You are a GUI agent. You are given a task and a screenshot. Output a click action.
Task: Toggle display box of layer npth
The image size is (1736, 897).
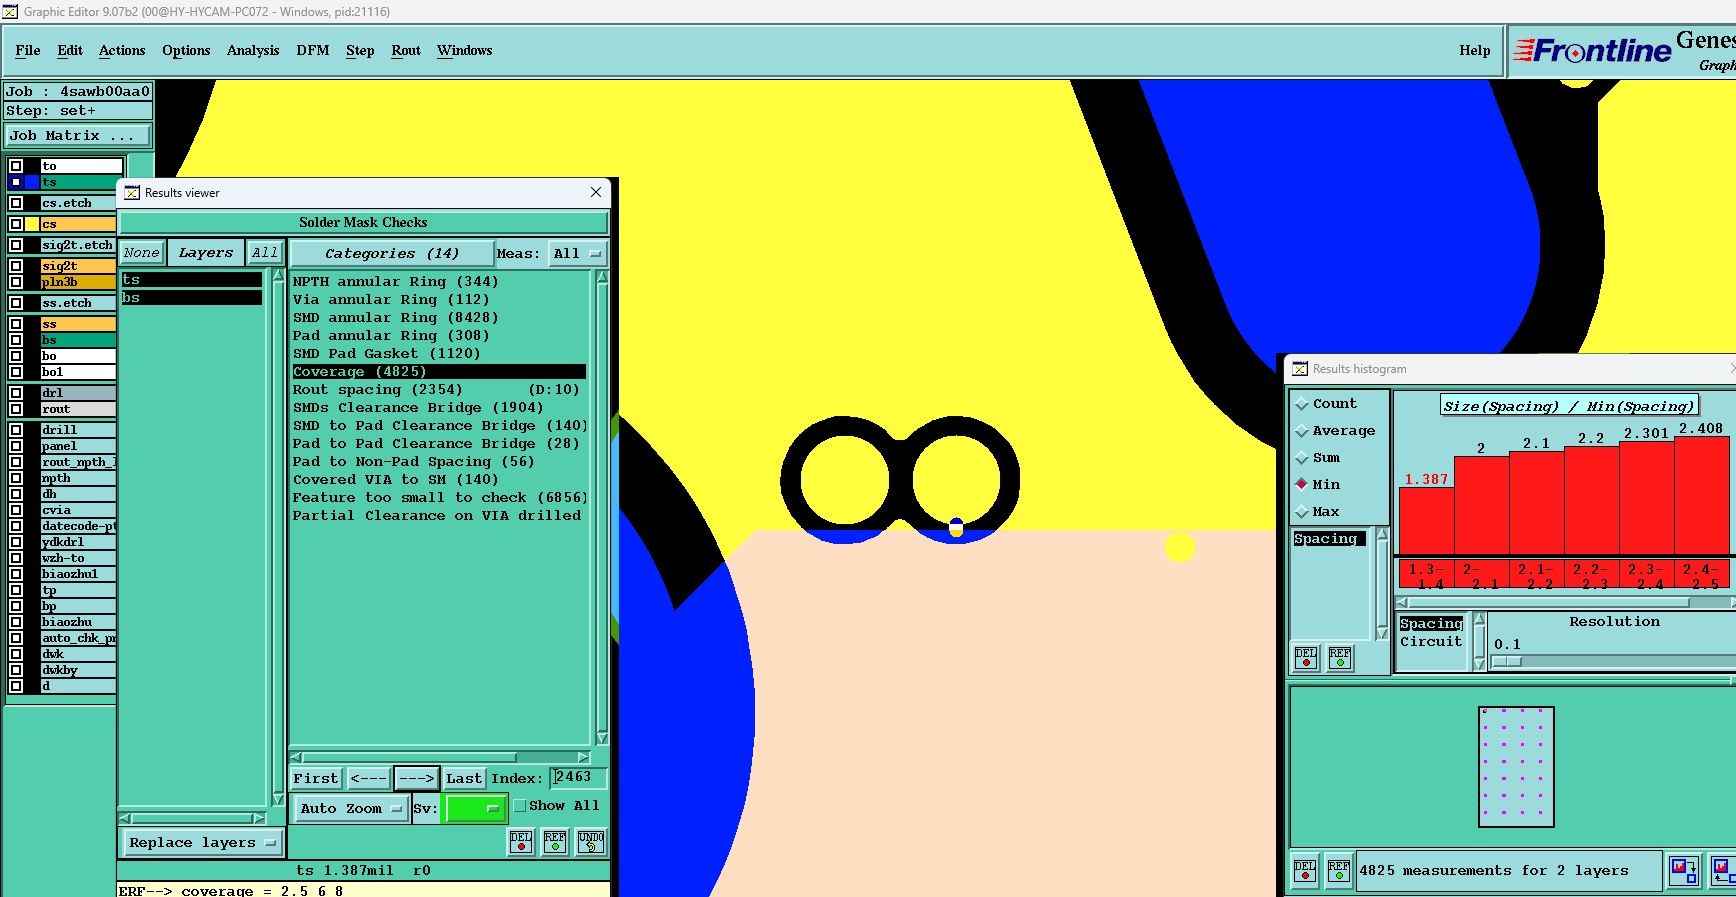point(16,478)
